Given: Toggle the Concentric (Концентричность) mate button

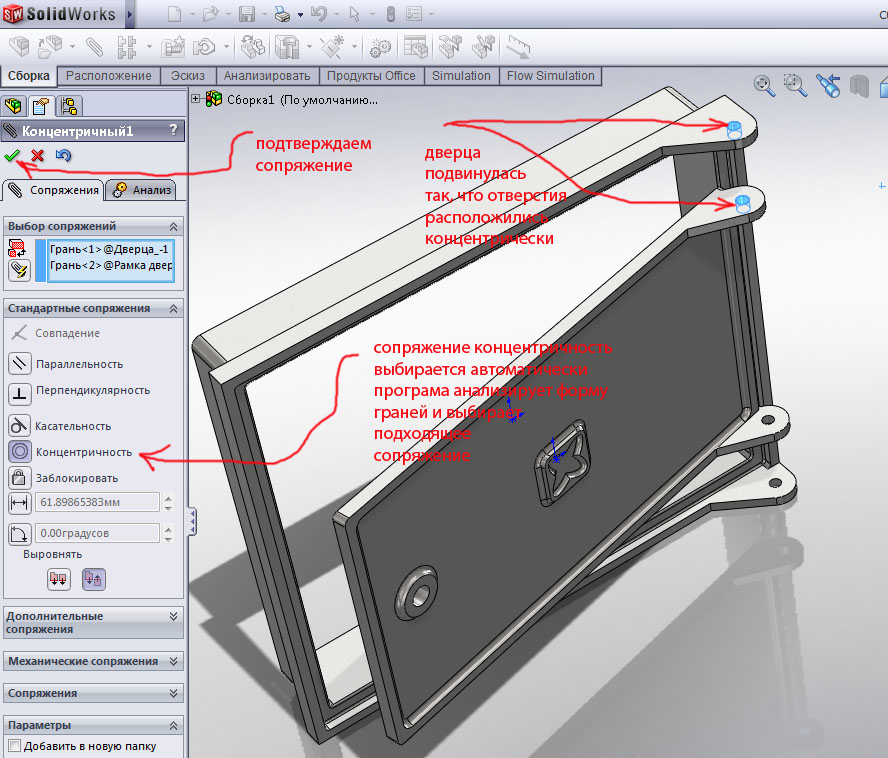Looking at the screenshot, I should (19, 452).
